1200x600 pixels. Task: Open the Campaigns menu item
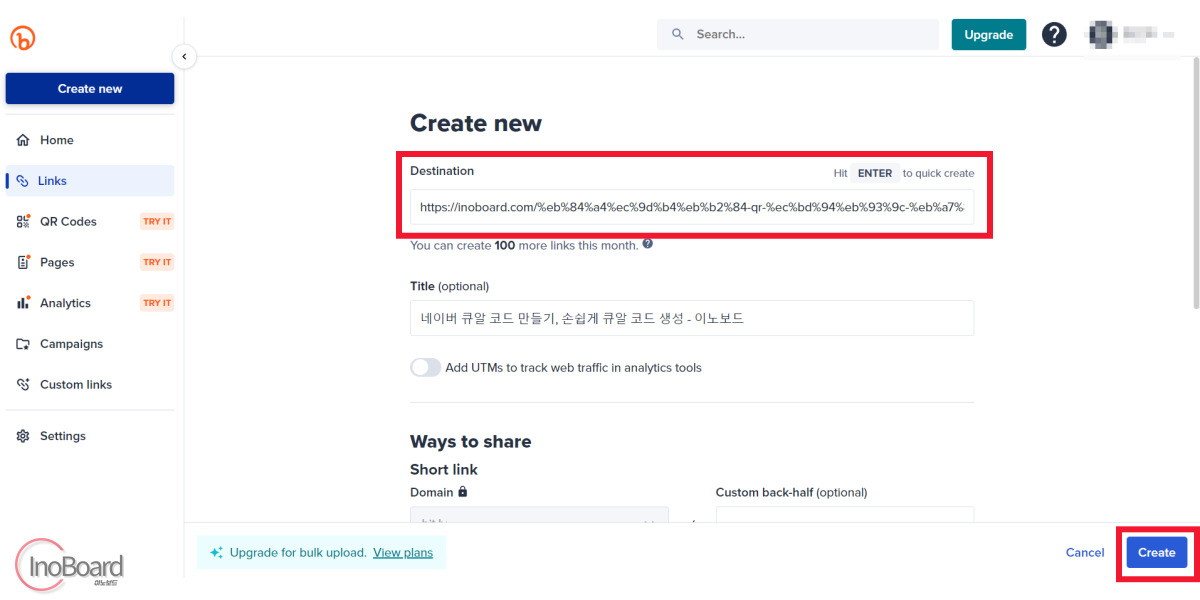[x=90, y=344]
